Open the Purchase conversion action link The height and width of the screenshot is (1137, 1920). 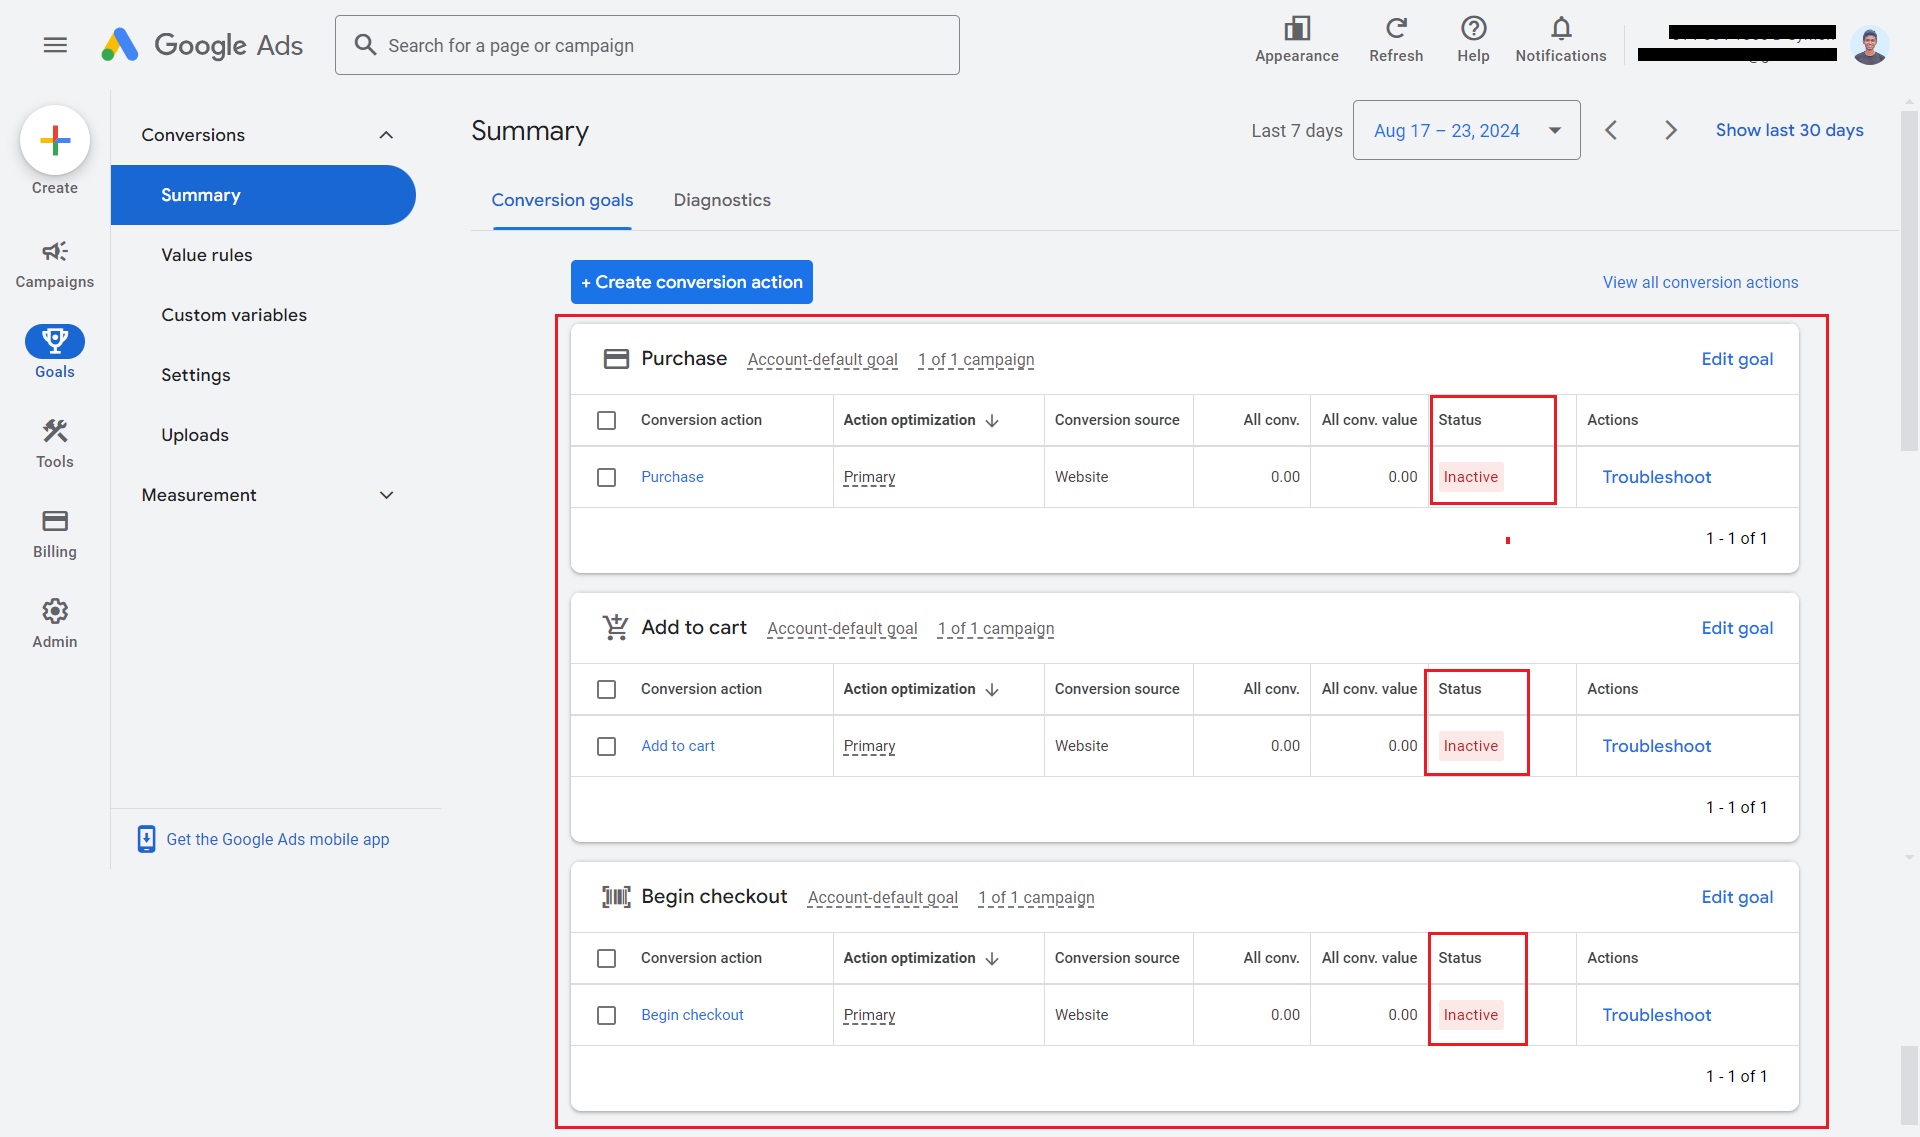click(672, 477)
